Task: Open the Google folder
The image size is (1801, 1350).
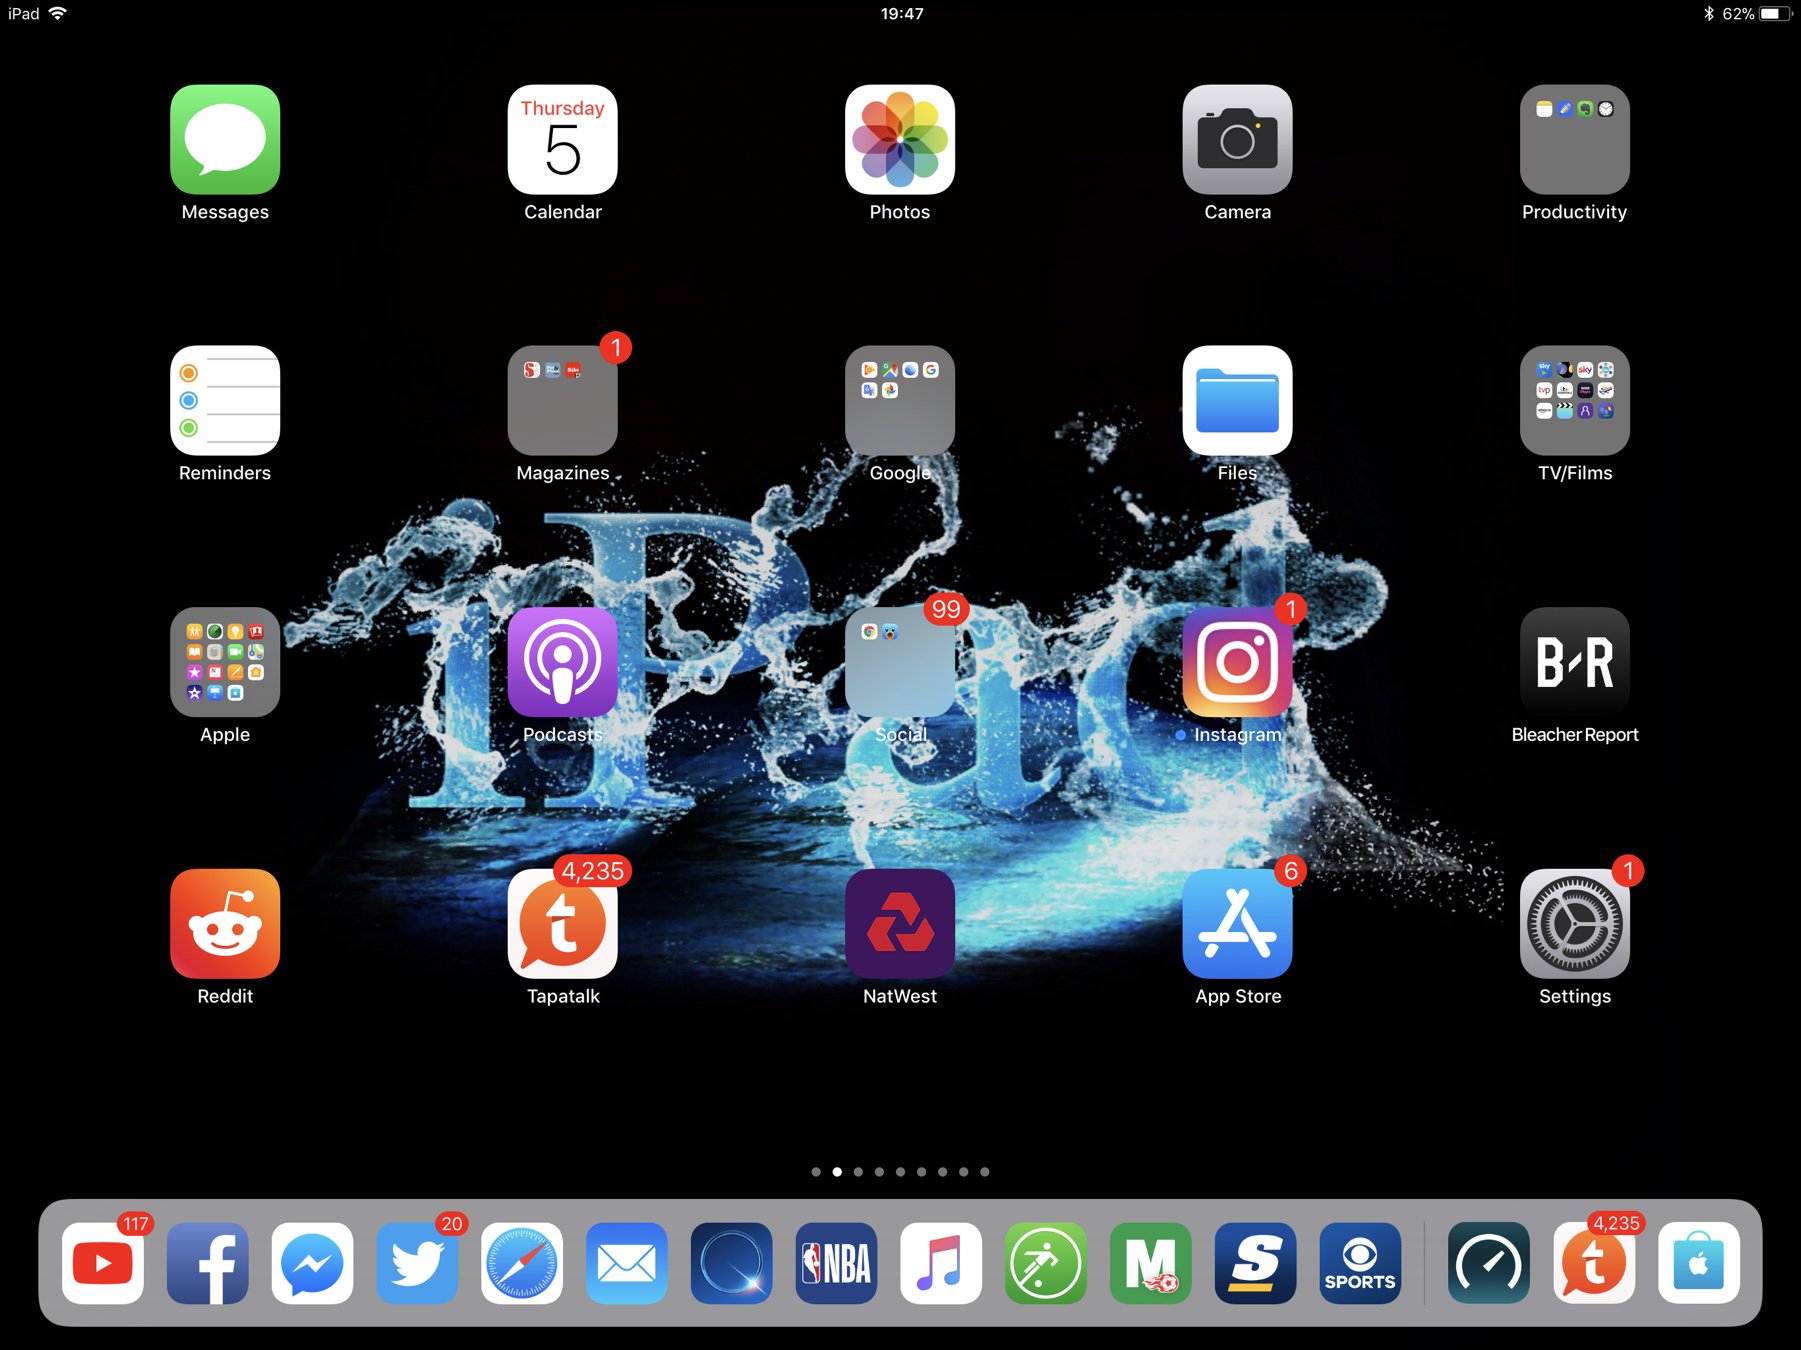Action: coord(900,401)
